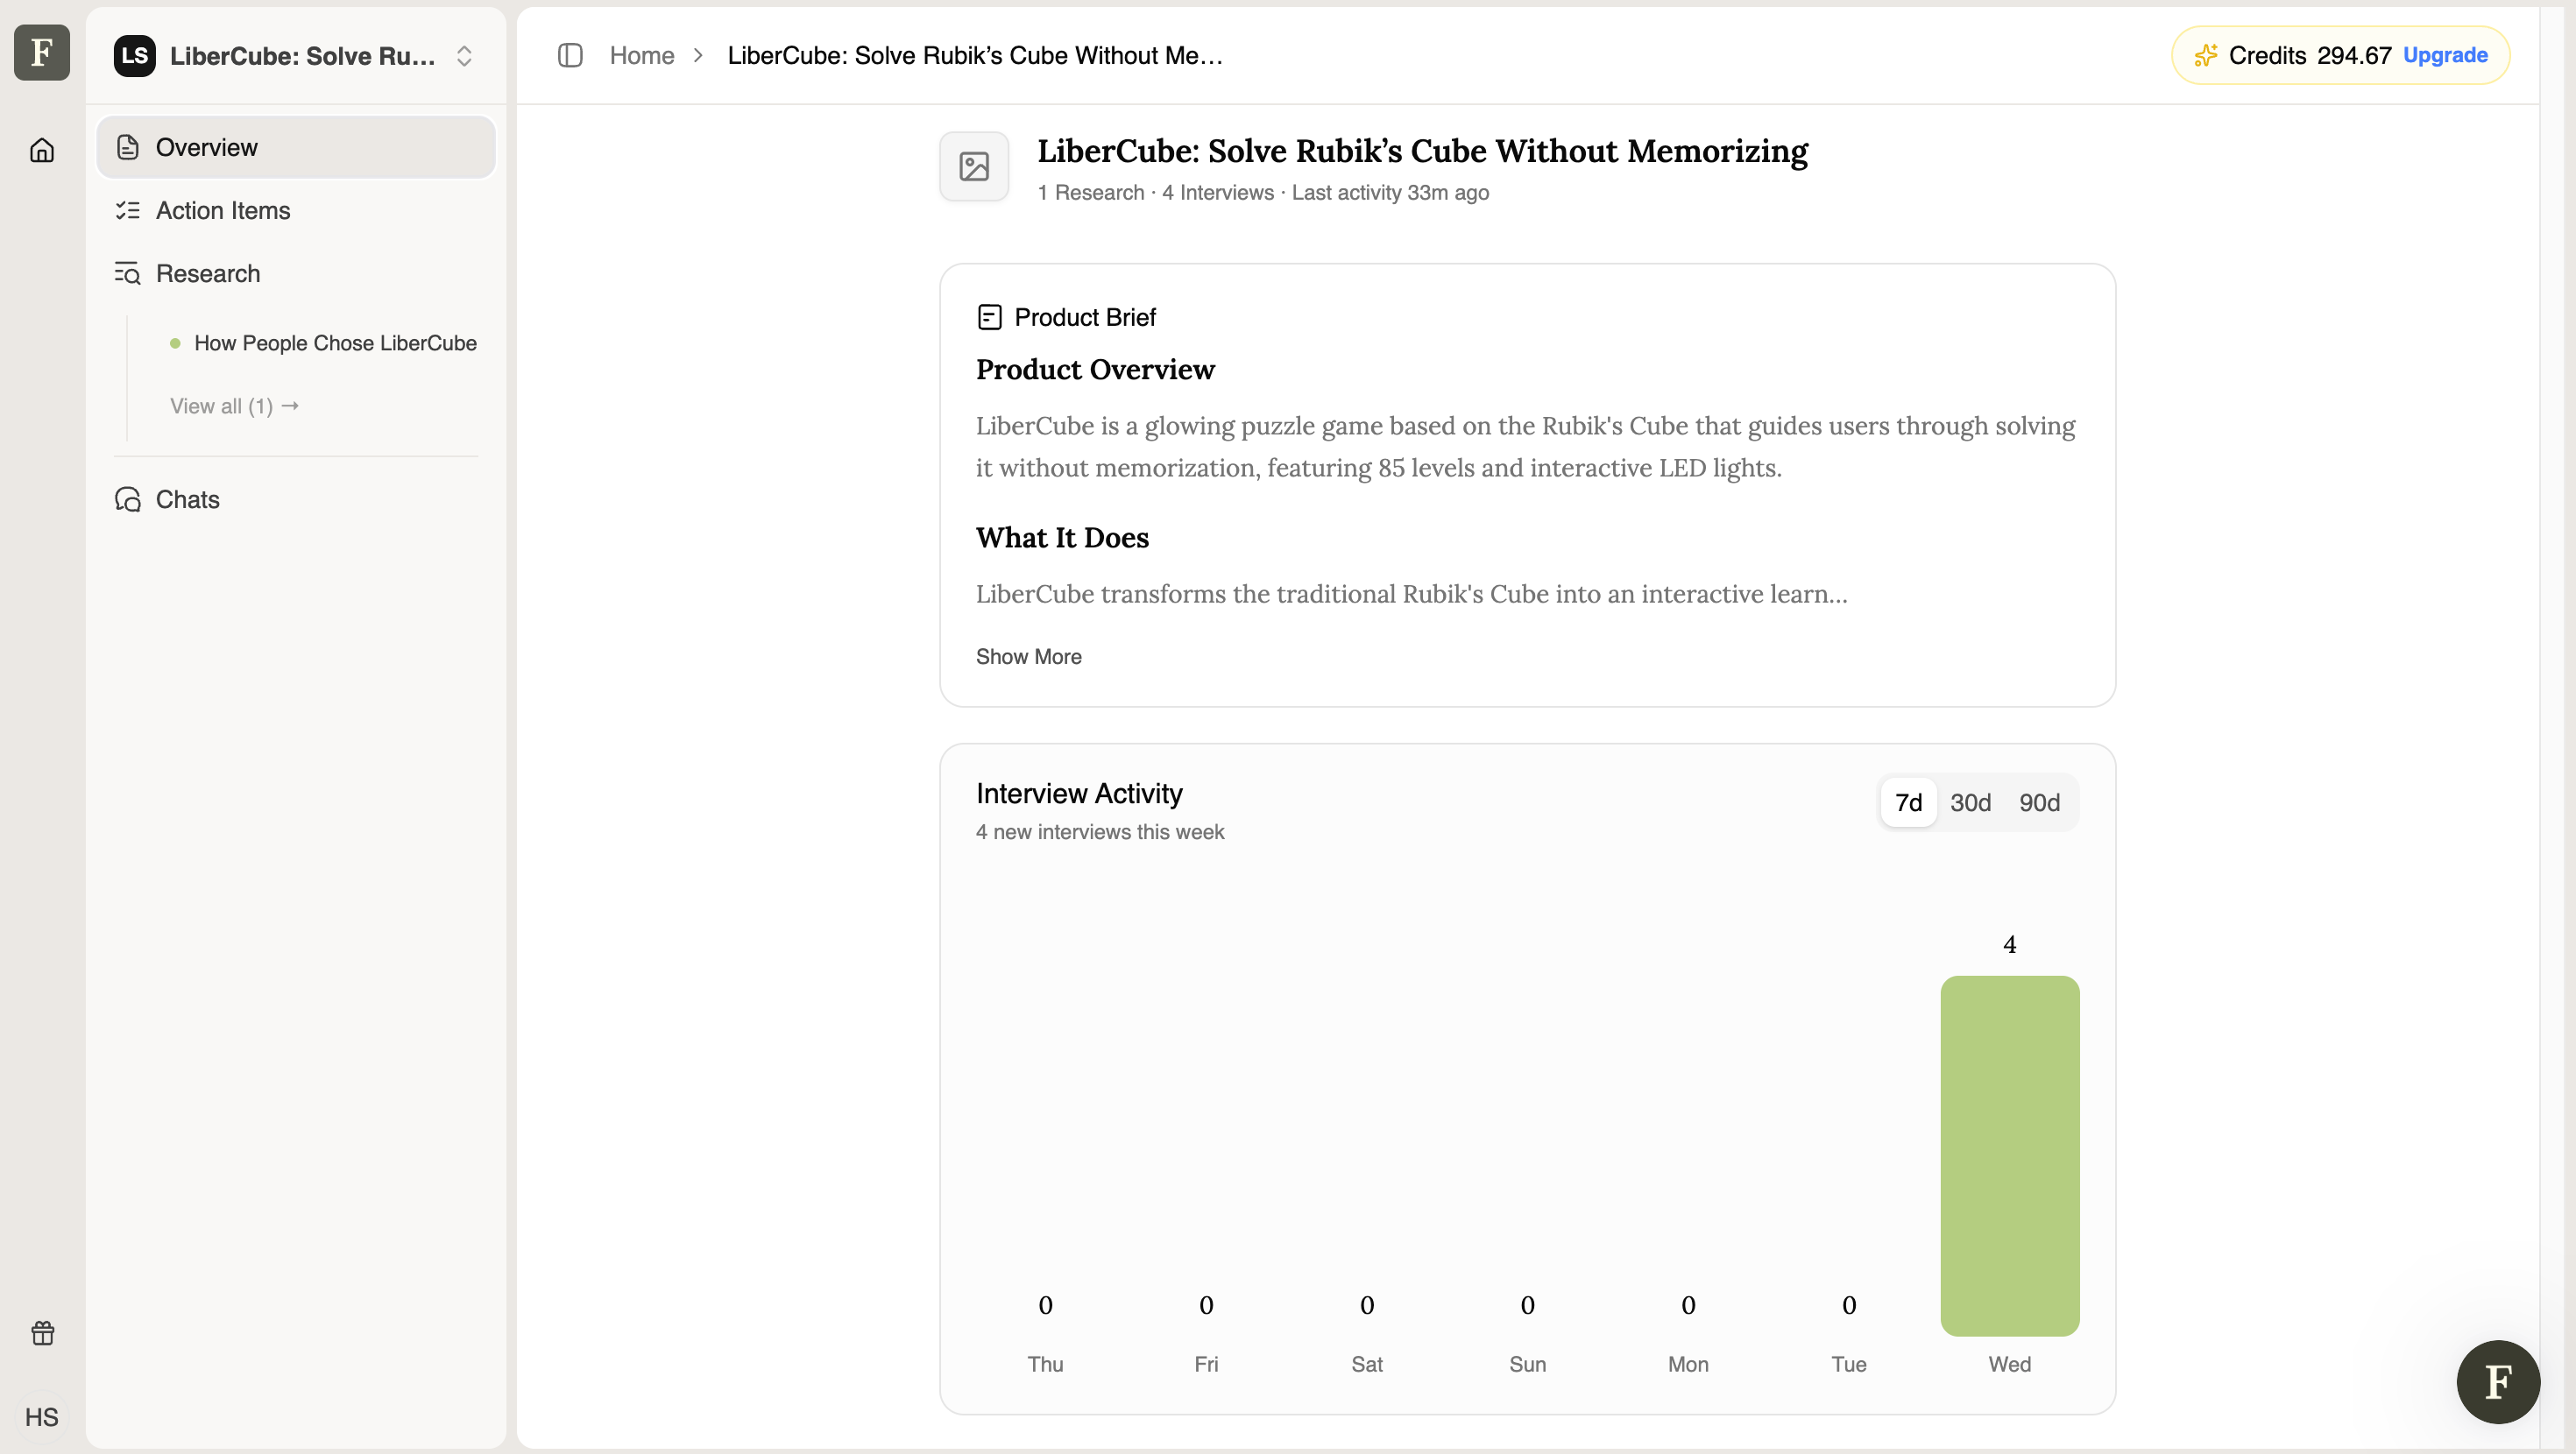The height and width of the screenshot is (1454, 2576).
Task: Click the Wednesday green bar
Action: tap(2010, 1155)
